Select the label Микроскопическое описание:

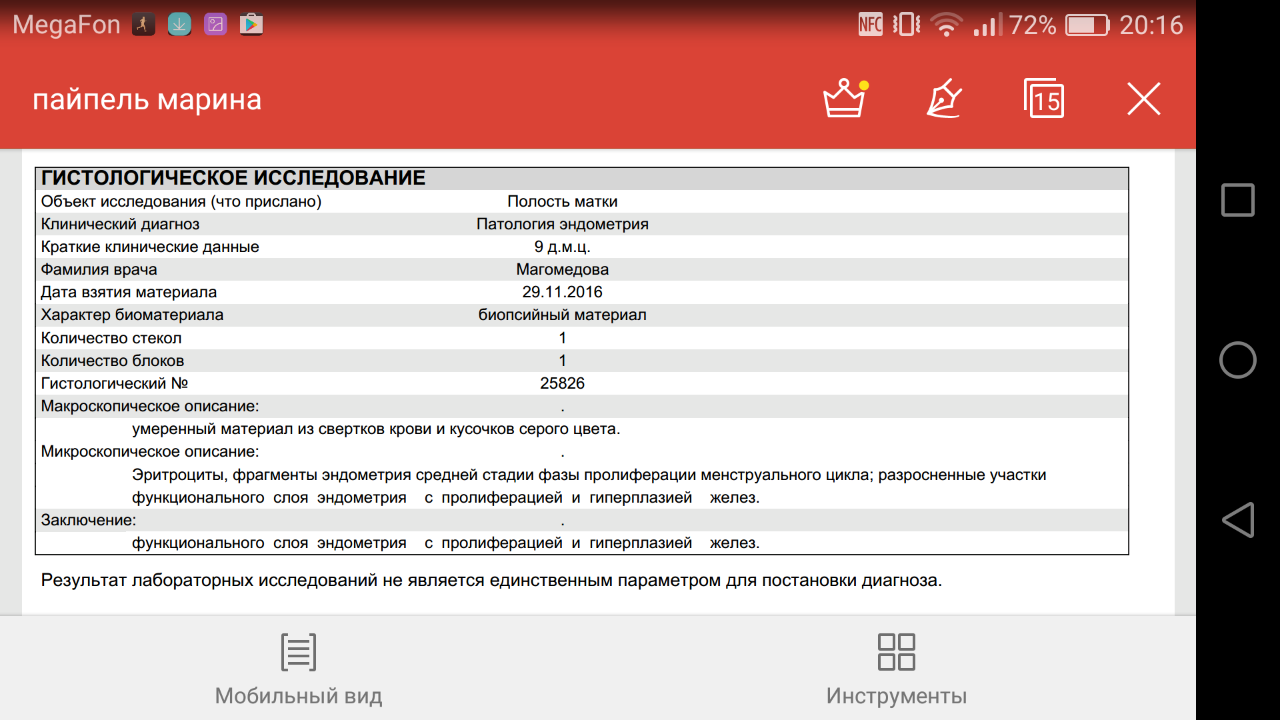click(x=150, y=451)
